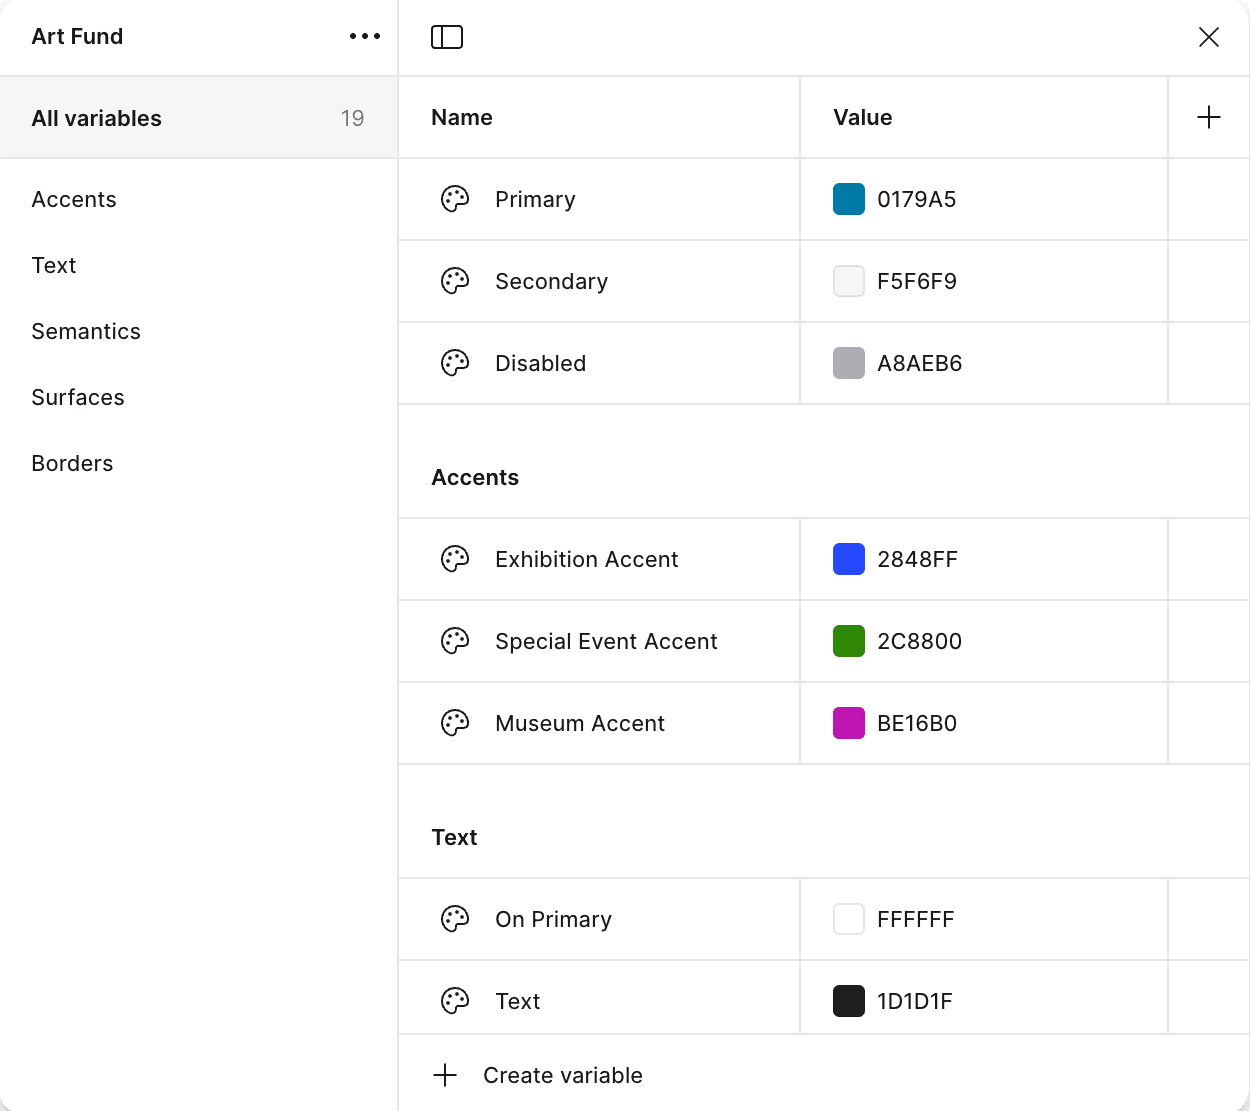Open the On Primary white swatch

click(849, 919)
